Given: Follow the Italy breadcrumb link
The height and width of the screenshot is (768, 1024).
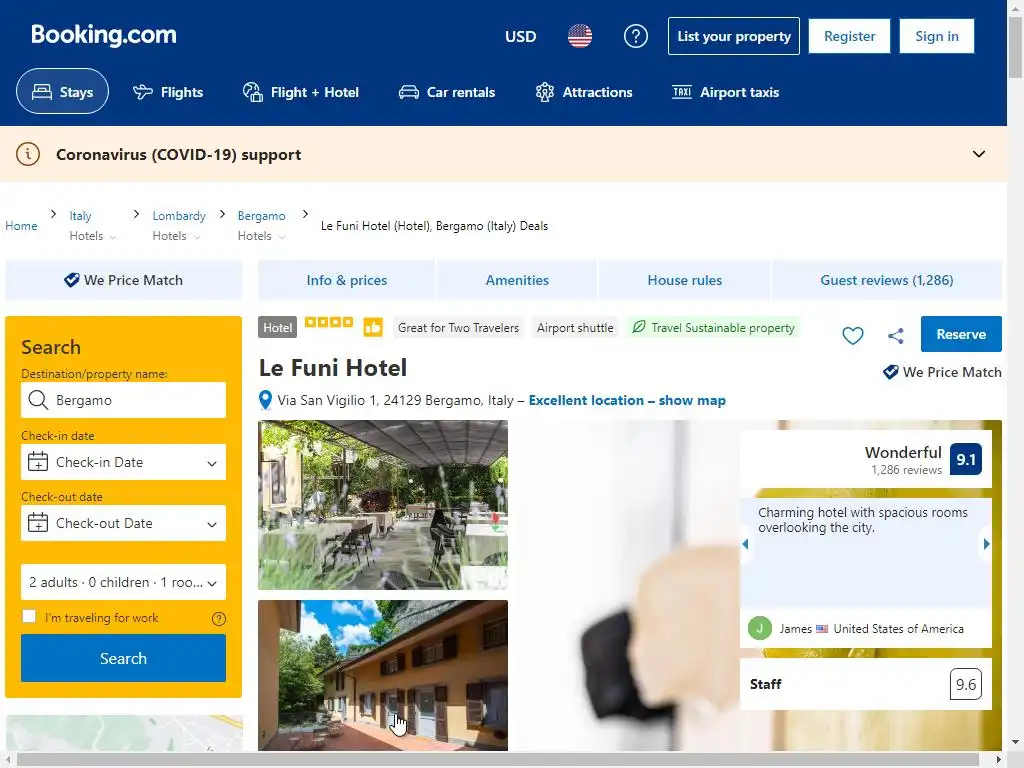Looking at the screenshot, I should [x=80, y=216].
